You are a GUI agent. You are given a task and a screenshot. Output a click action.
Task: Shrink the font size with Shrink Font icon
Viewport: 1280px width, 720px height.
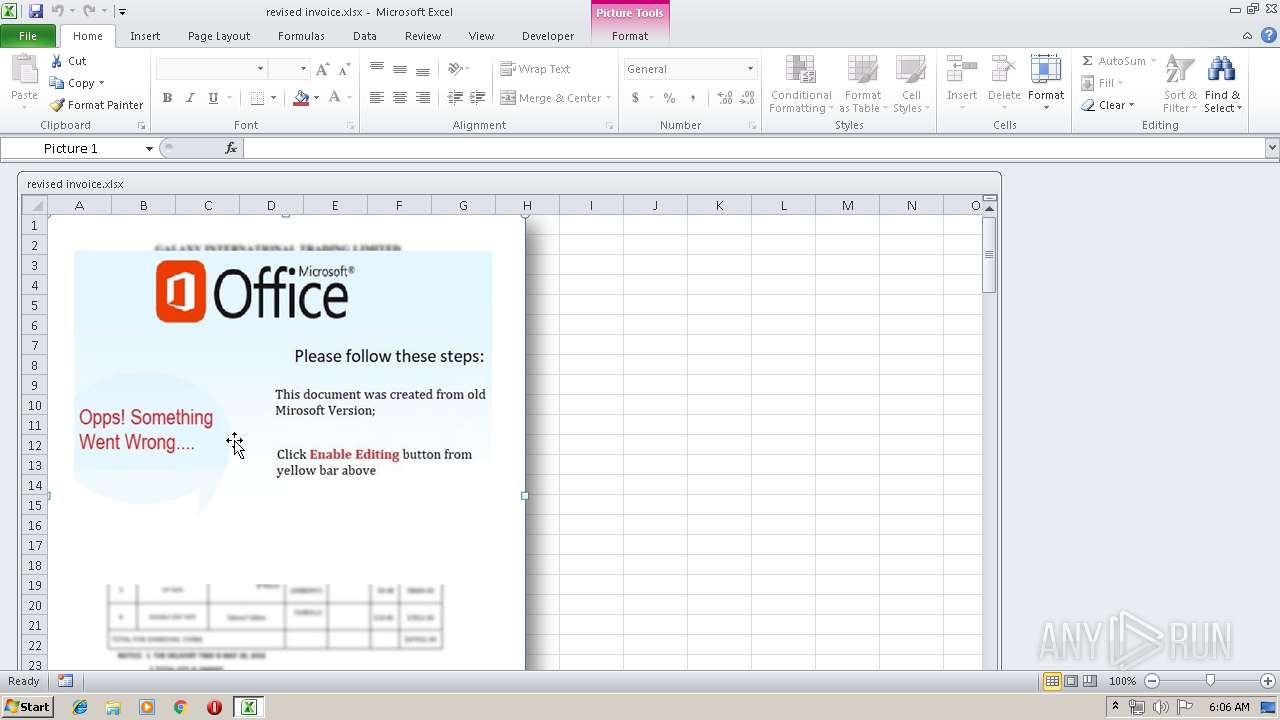344,69
